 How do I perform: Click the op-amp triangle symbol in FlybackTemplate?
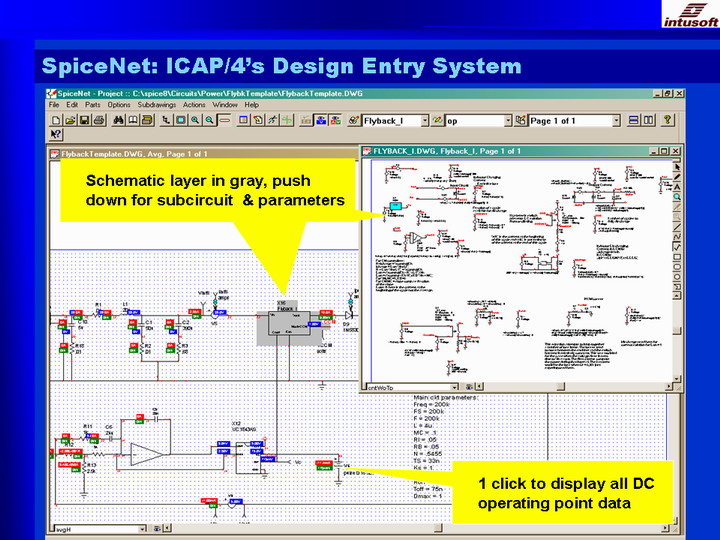pos(146,454)
